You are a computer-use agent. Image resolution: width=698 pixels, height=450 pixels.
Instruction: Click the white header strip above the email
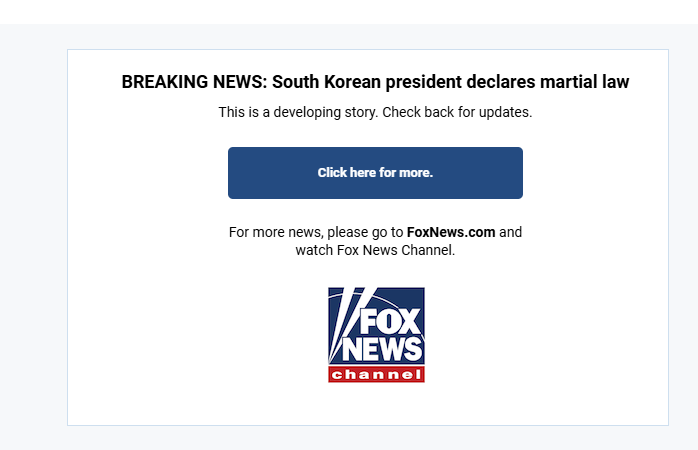tap(349, 12)
